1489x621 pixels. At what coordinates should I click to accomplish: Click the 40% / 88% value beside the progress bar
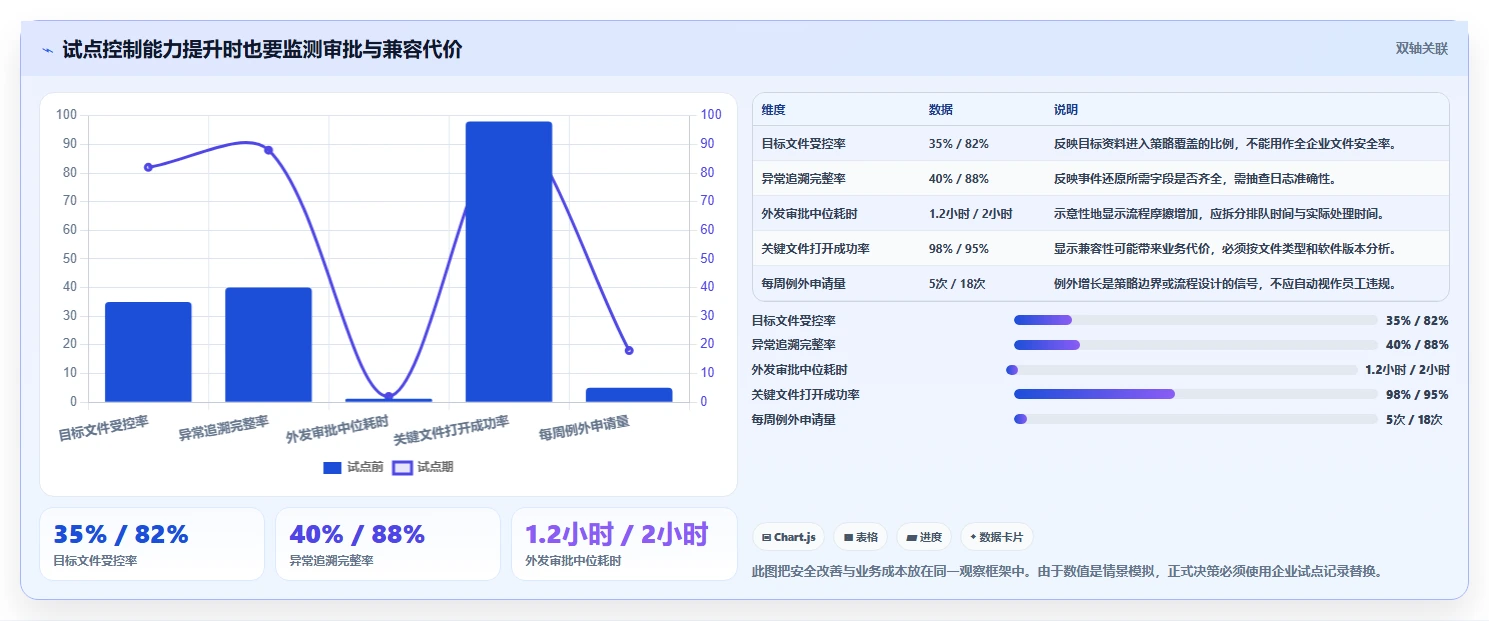click(1417, 345)
